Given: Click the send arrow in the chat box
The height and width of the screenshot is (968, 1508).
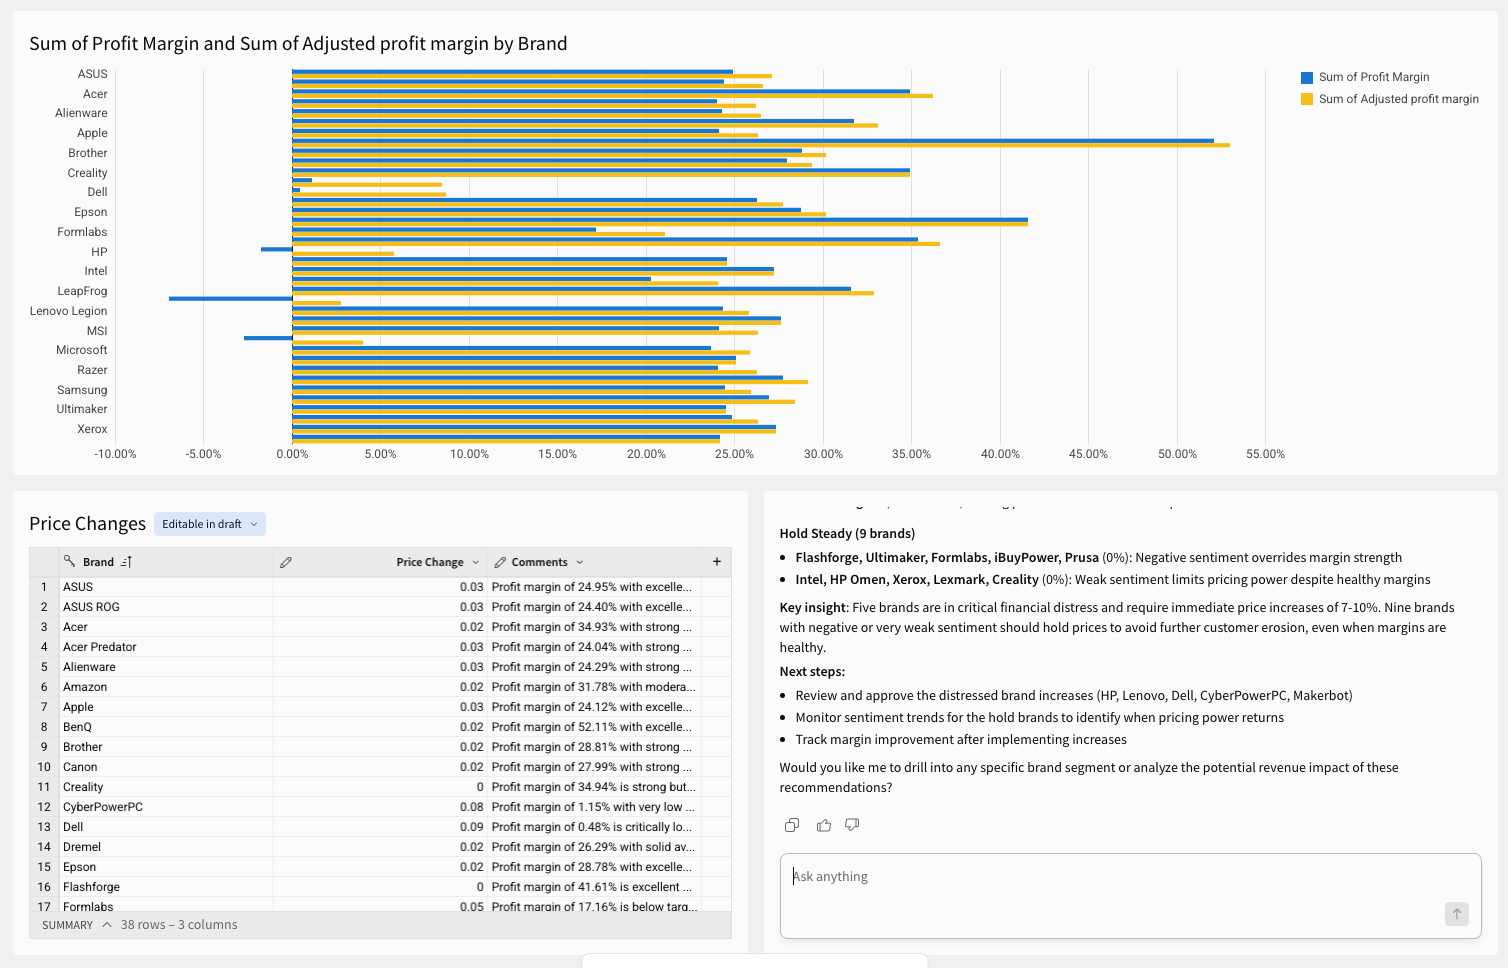Looking at the screenshot, I should [x=1457, y=913].
